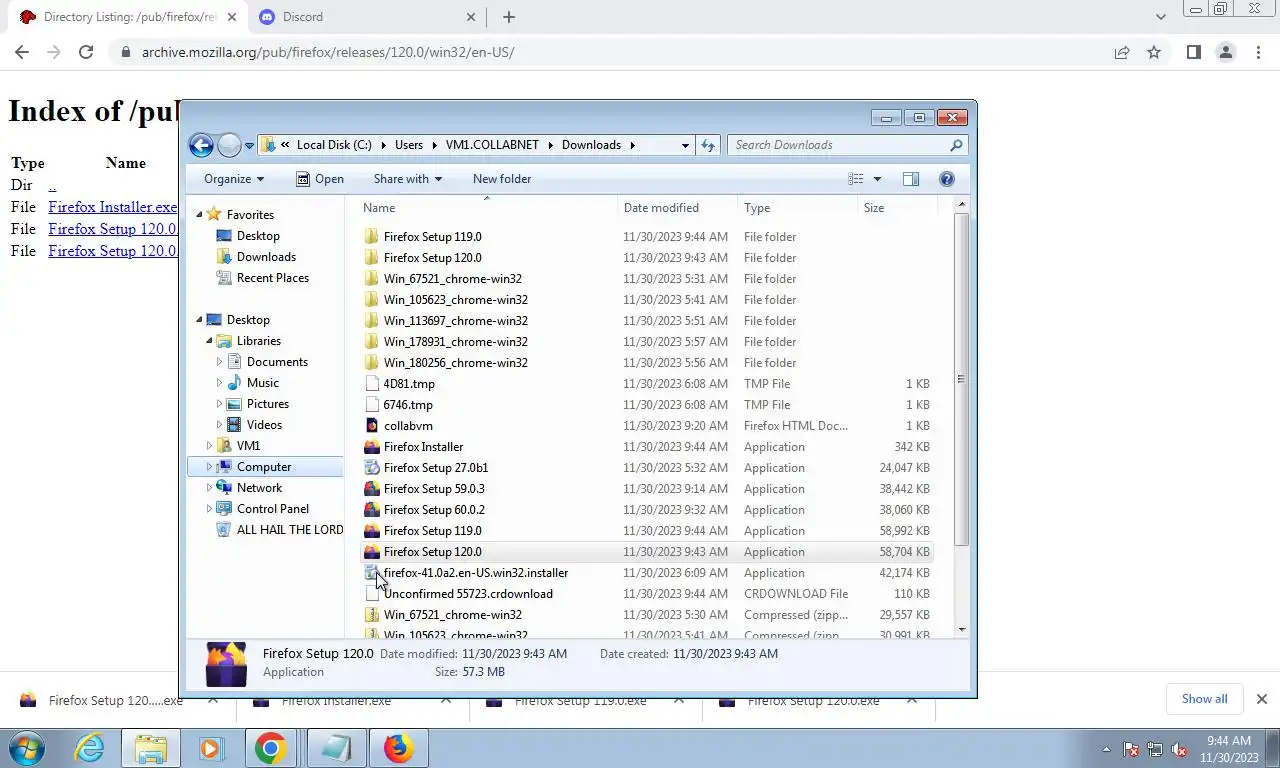
Task: Select the Unconfirmed 55723.crdownload file
Action: [468, 594]
